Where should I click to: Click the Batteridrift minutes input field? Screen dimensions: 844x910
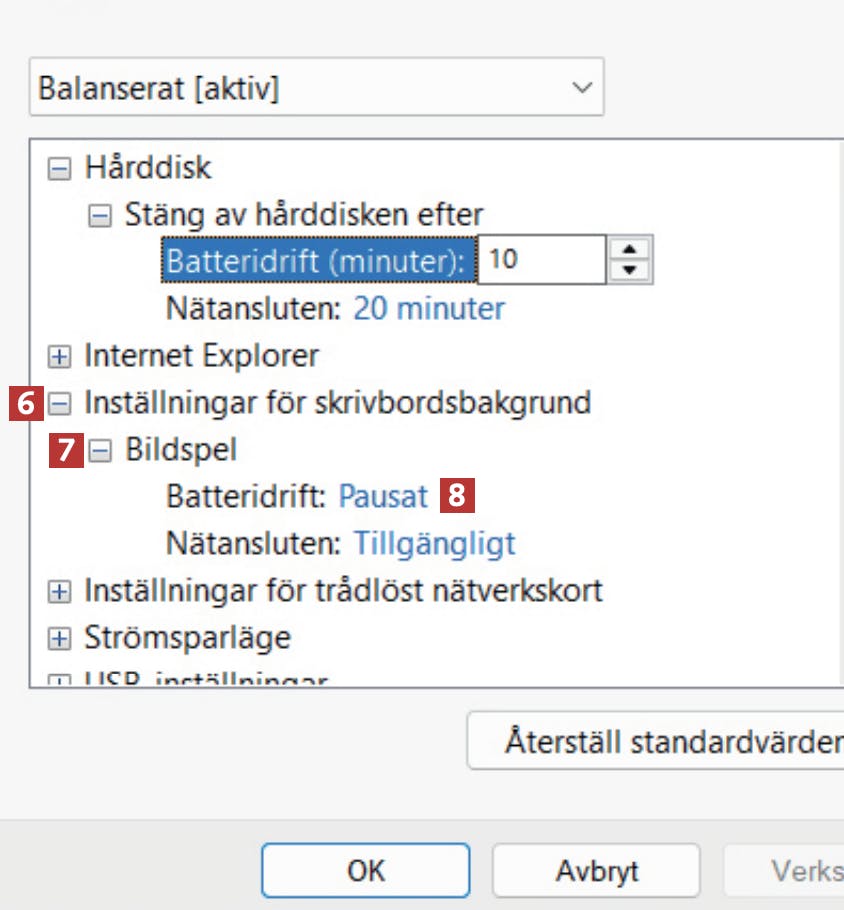click(x=540, y=260)
